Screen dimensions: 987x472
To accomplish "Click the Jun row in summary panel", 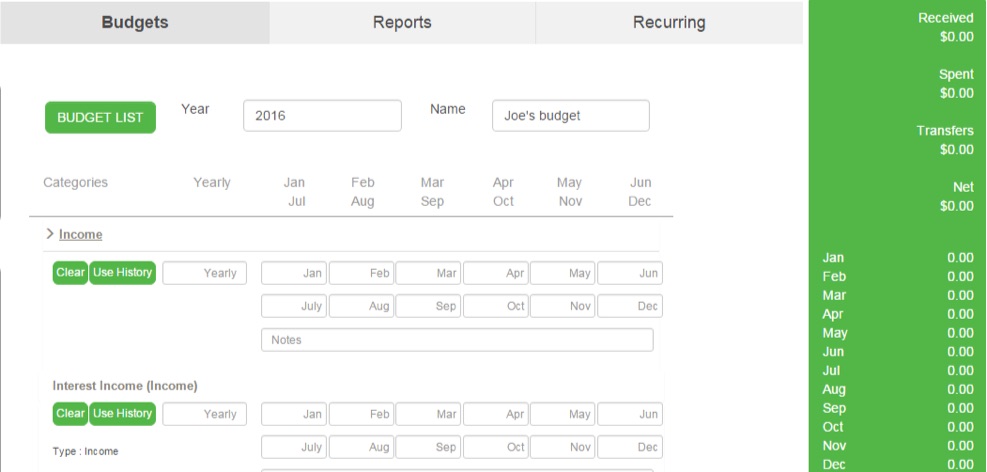I will pyautogui.click(x=898, y=352).
